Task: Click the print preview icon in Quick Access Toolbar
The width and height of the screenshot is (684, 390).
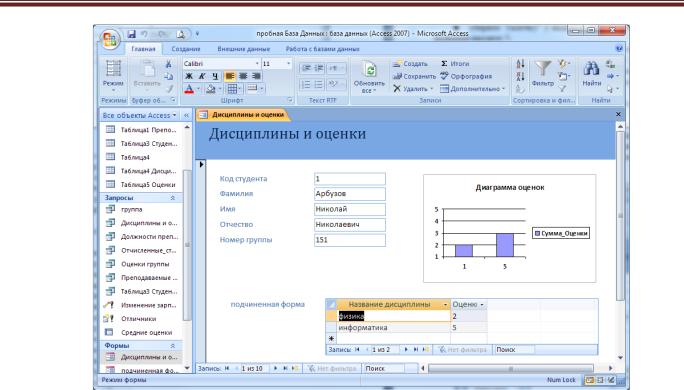Action: coord(181,34)
